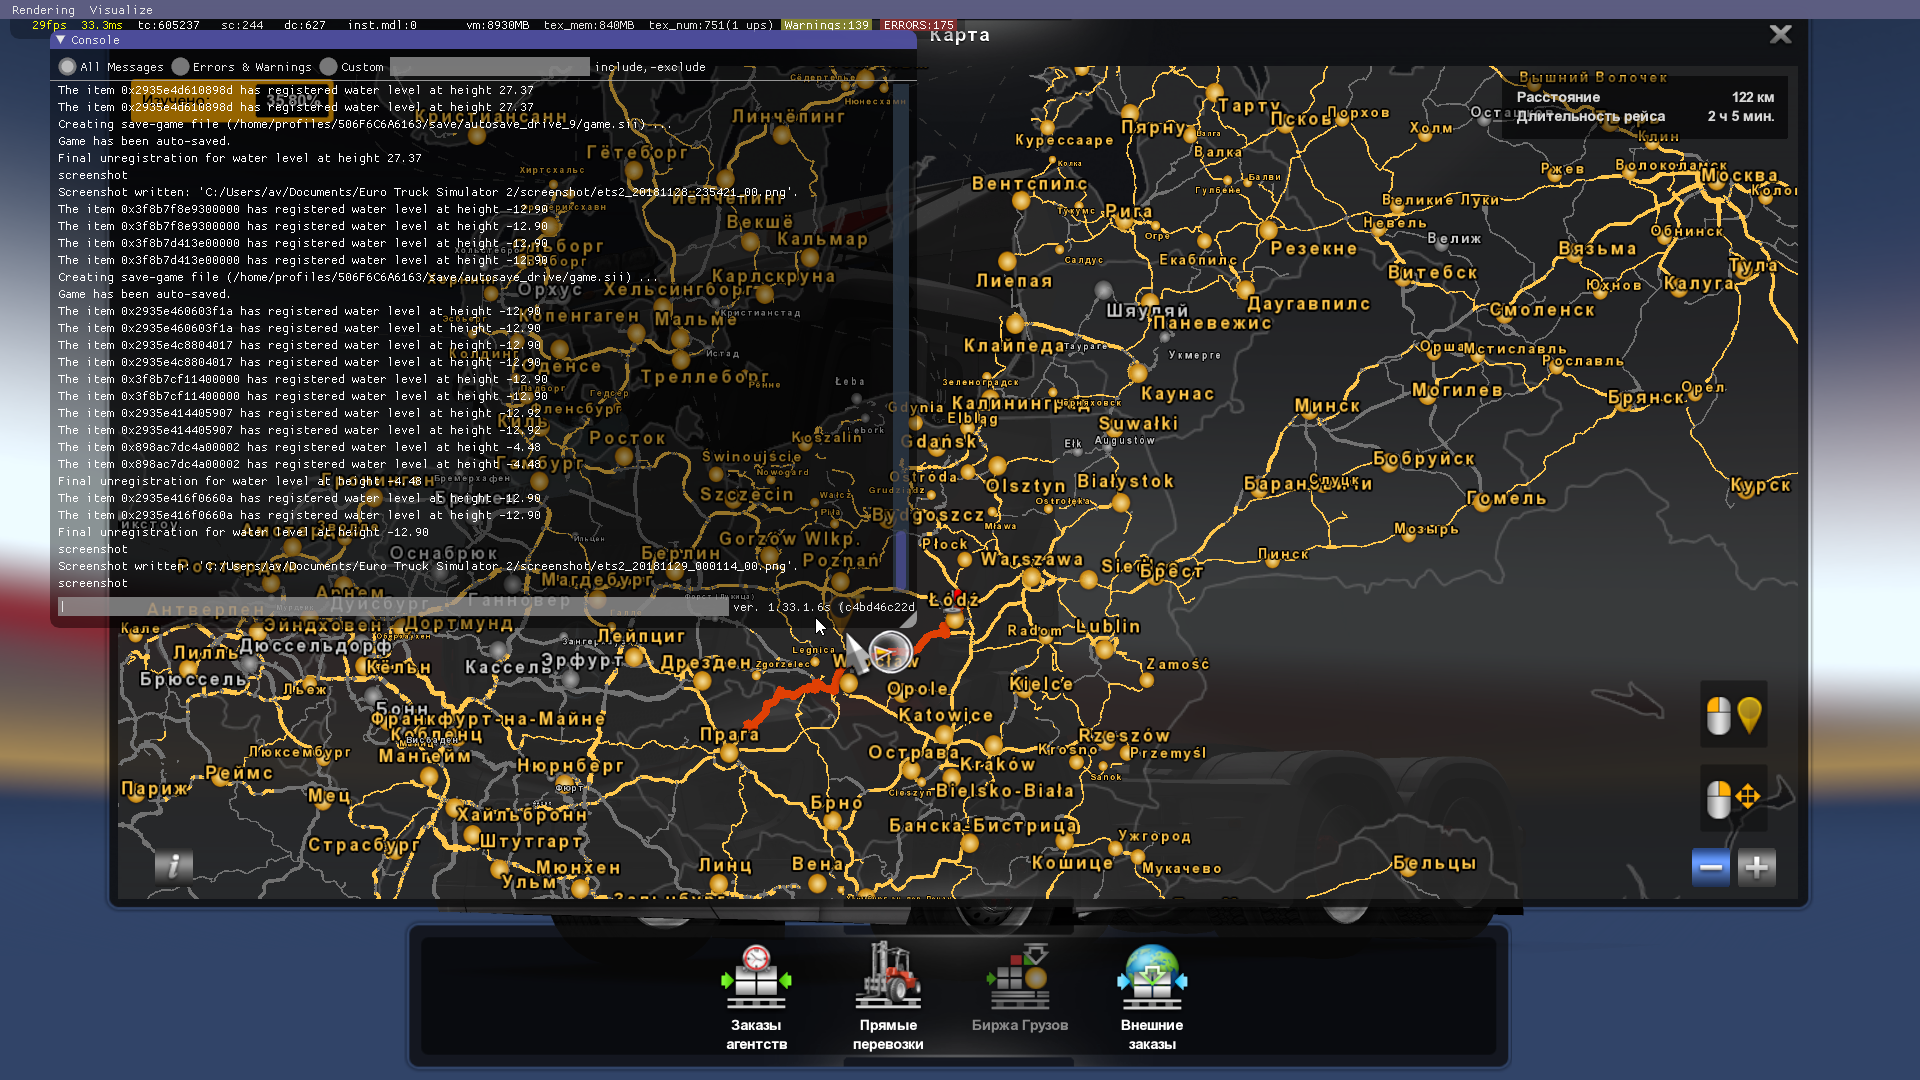The image size is (1920, 1080).
Task: Click the Warnings:139 indicator
Action: (x=826, y=25)
